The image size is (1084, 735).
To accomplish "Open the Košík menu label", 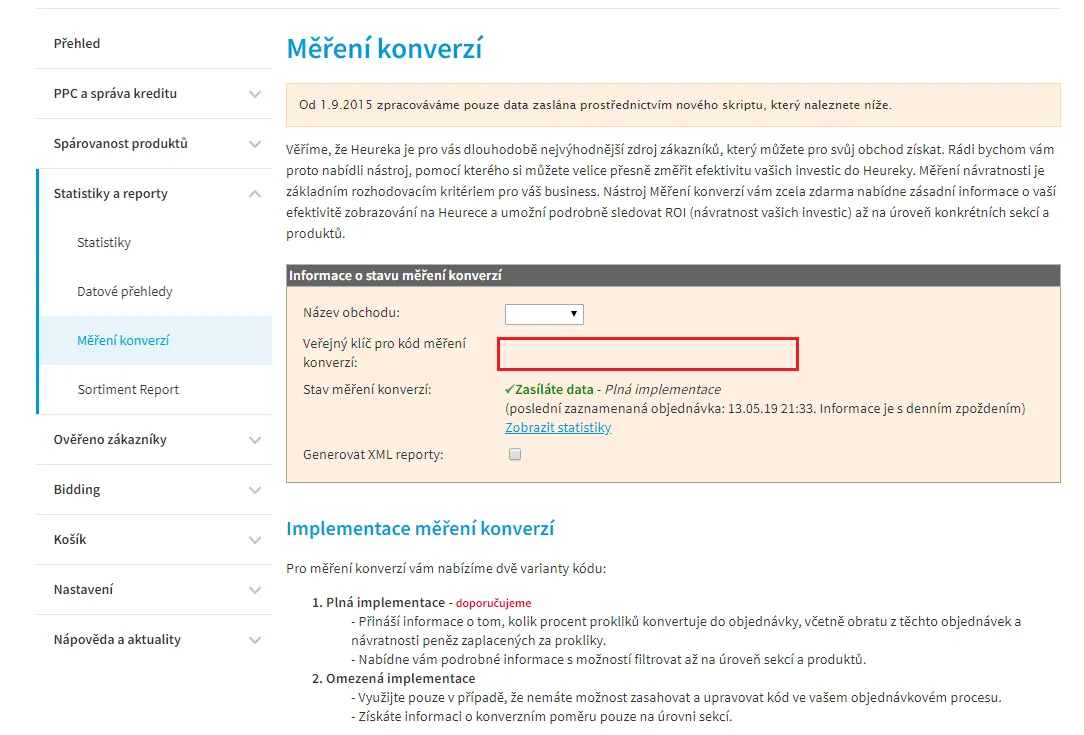I will click(70, 539).
